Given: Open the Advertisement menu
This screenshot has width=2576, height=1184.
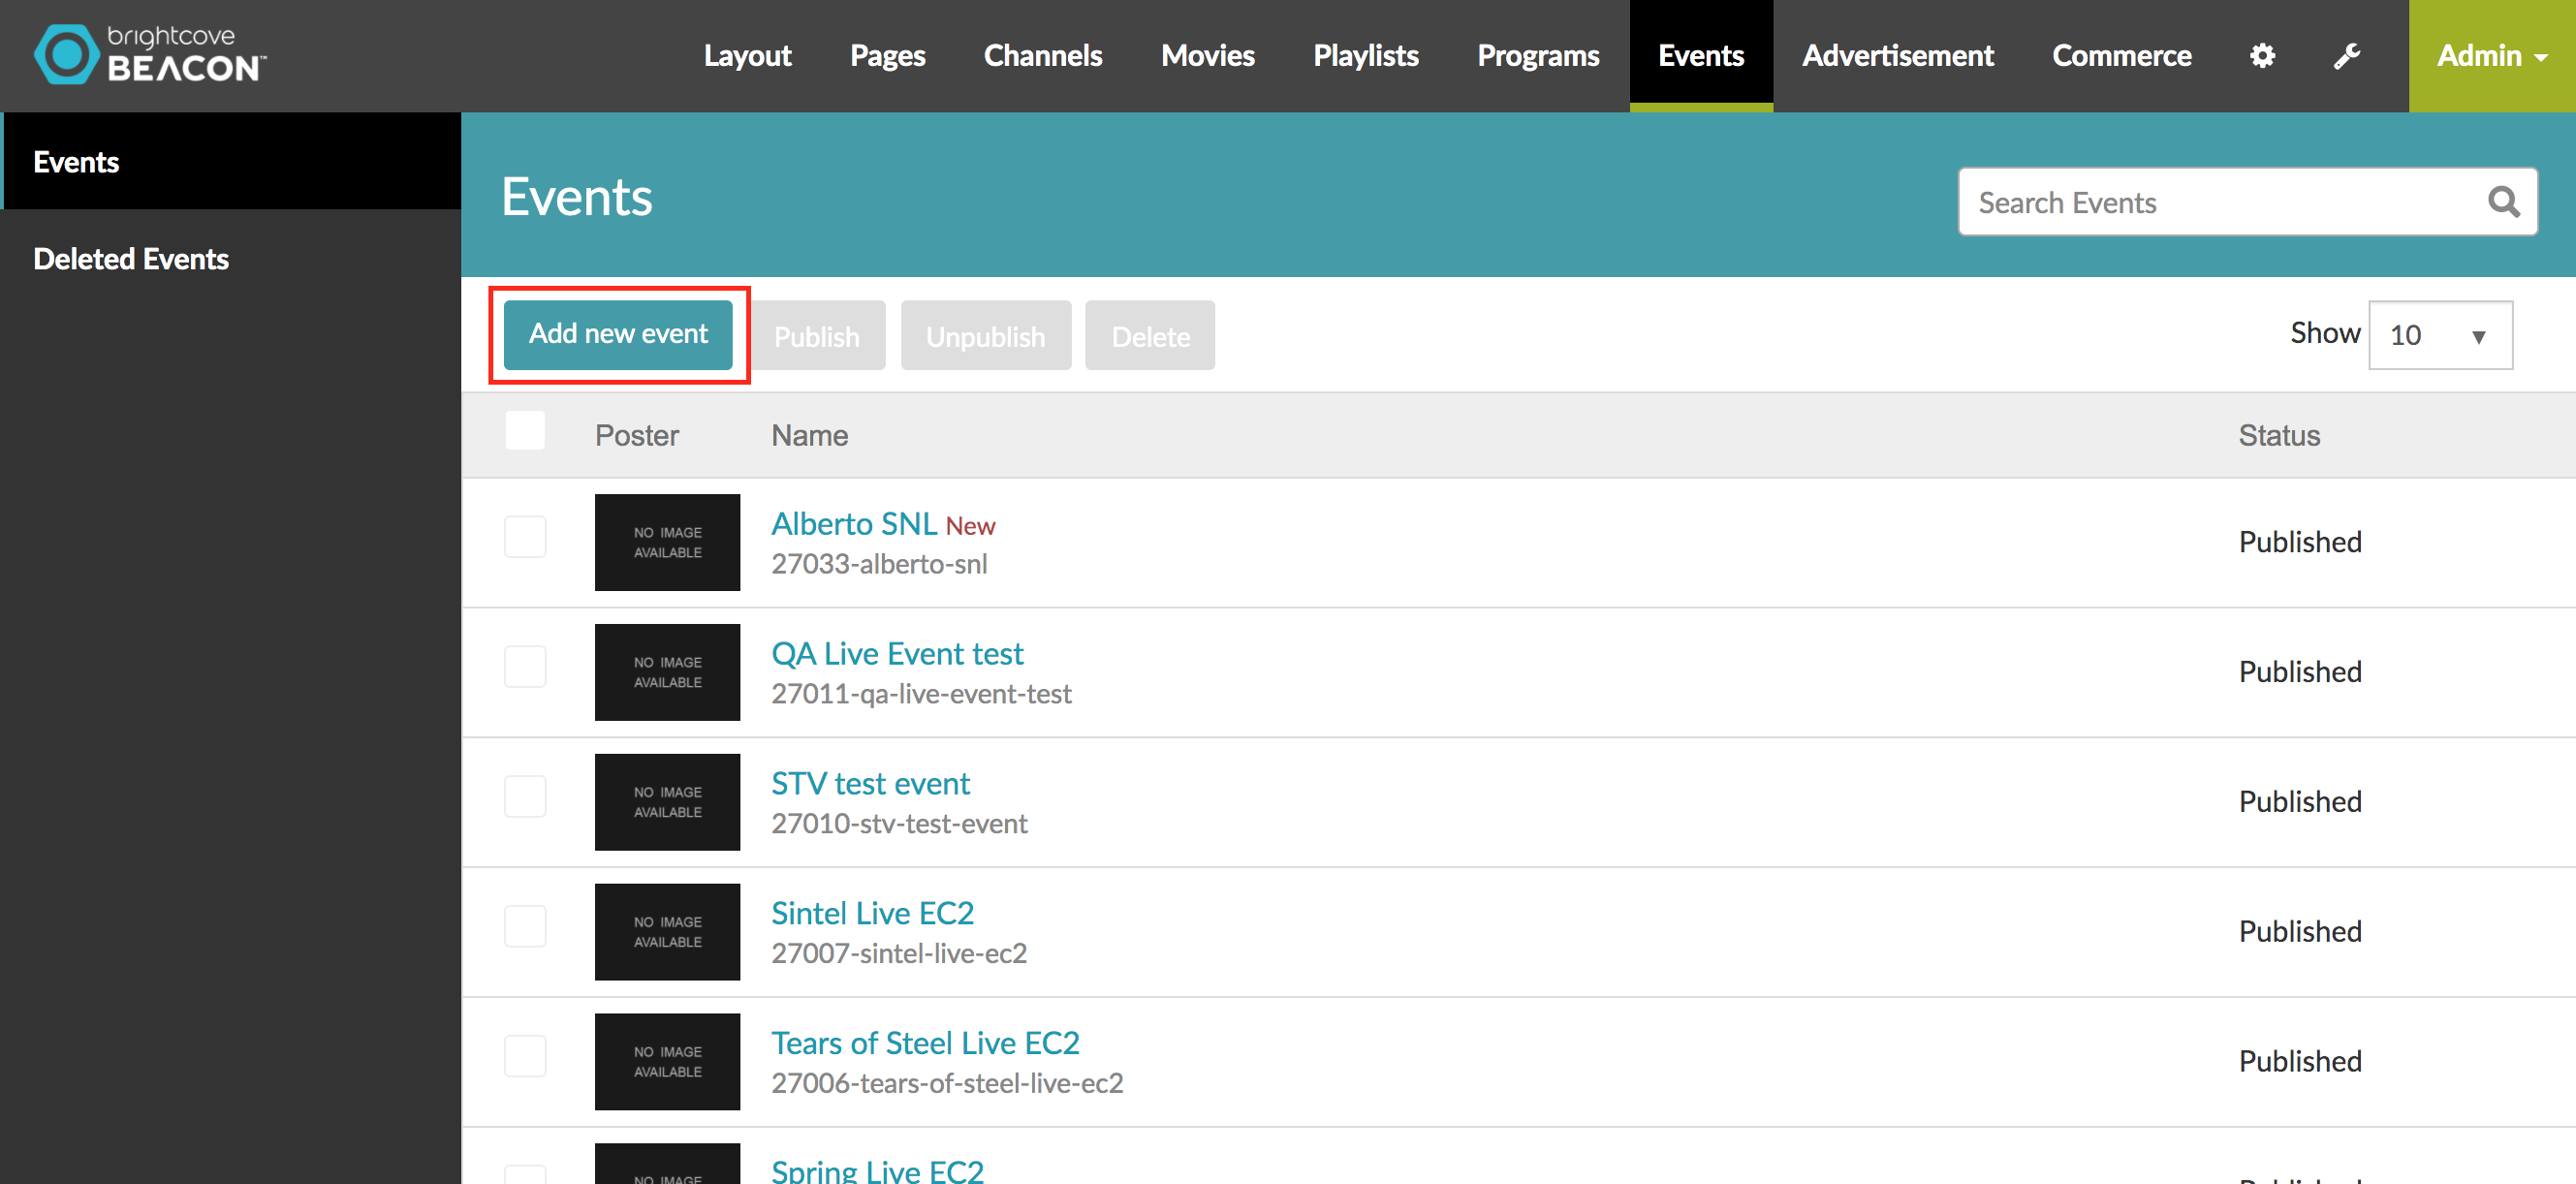Looking at the screenshot, I should (1897, 56).
